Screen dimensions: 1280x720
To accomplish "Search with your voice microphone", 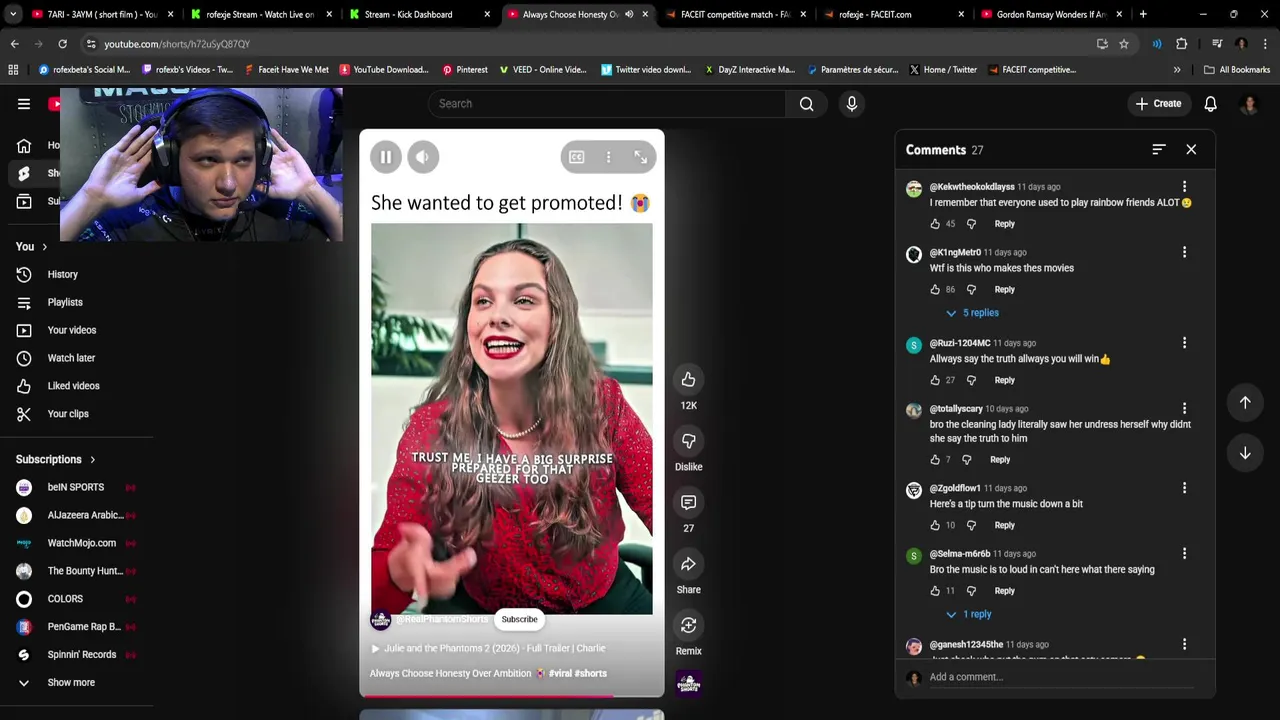I will pyautogui.click(x=852, y=104).
